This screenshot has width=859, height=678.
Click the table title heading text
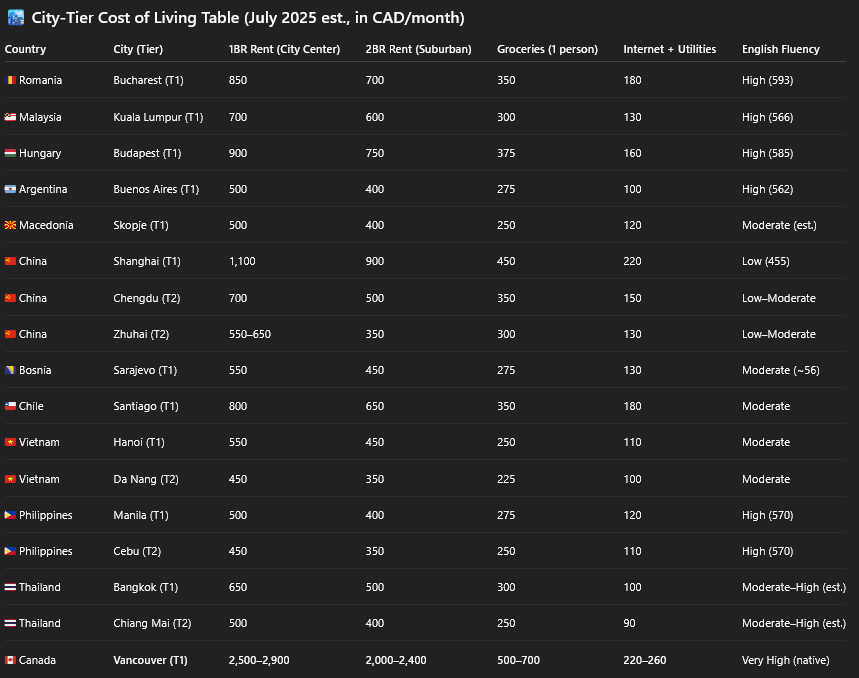pos(248,18)
